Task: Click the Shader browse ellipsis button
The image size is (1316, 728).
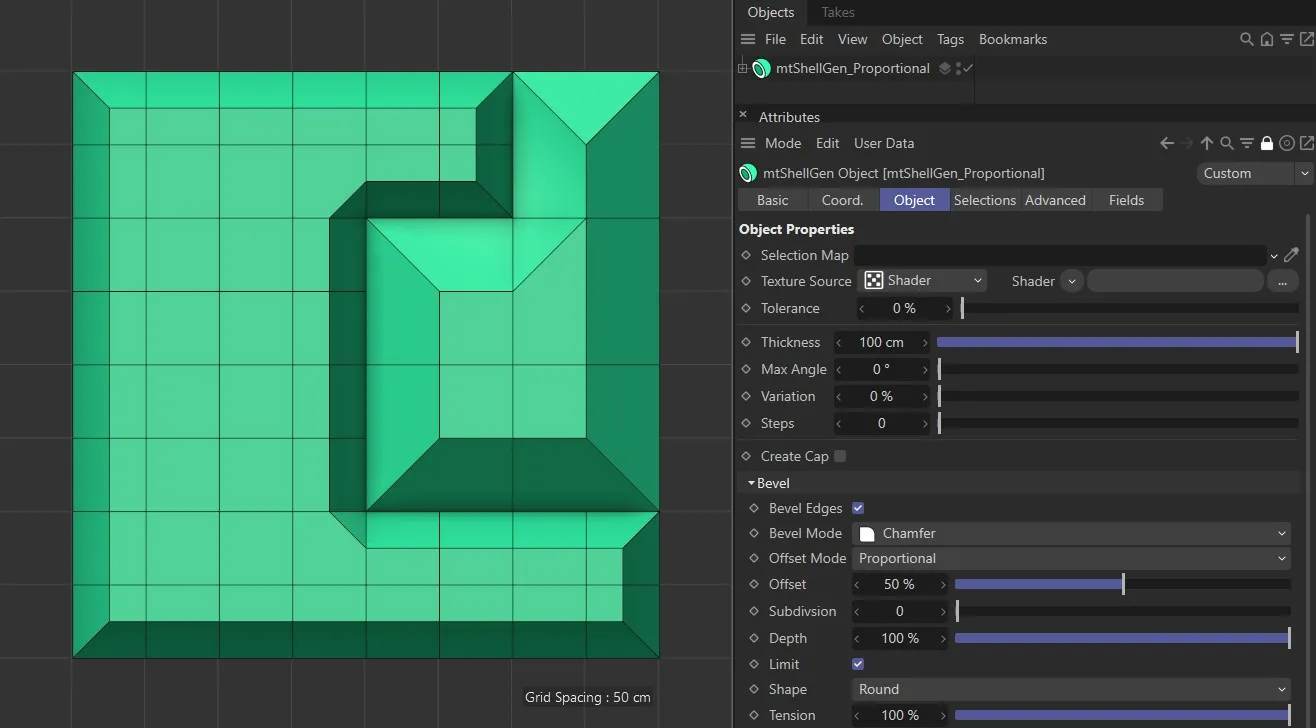Action: (x=1282, y=281)
